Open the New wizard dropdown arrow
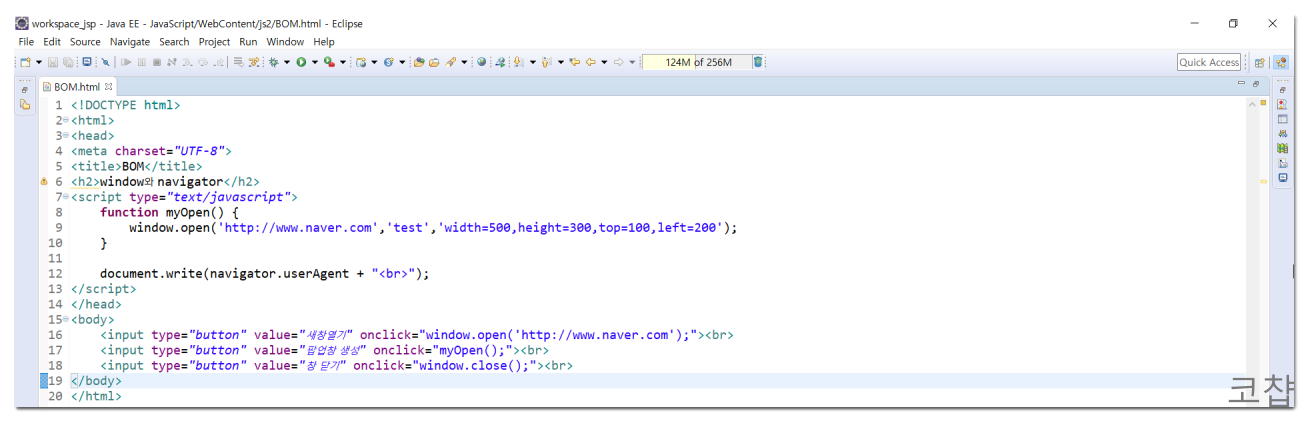 (x=38, y=62)
